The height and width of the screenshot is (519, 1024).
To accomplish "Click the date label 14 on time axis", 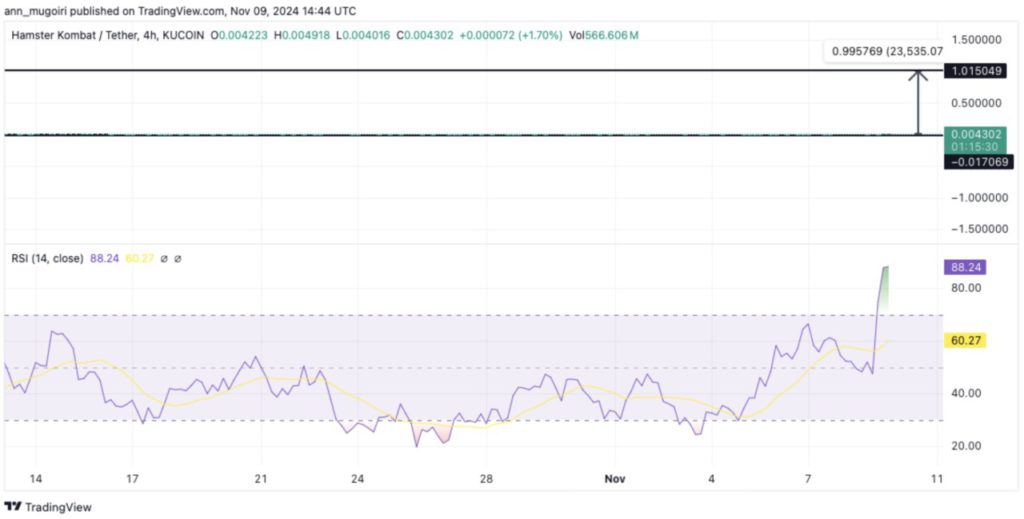I will (x=35, y=479).
